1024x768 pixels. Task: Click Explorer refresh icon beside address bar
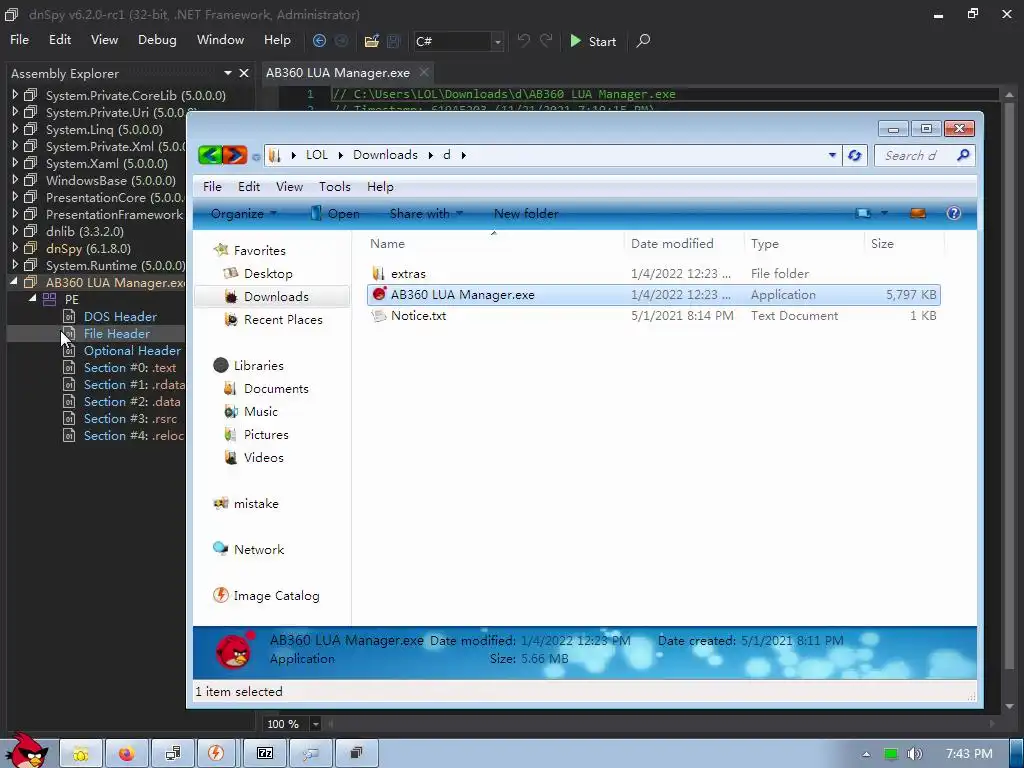click(854, 155)
